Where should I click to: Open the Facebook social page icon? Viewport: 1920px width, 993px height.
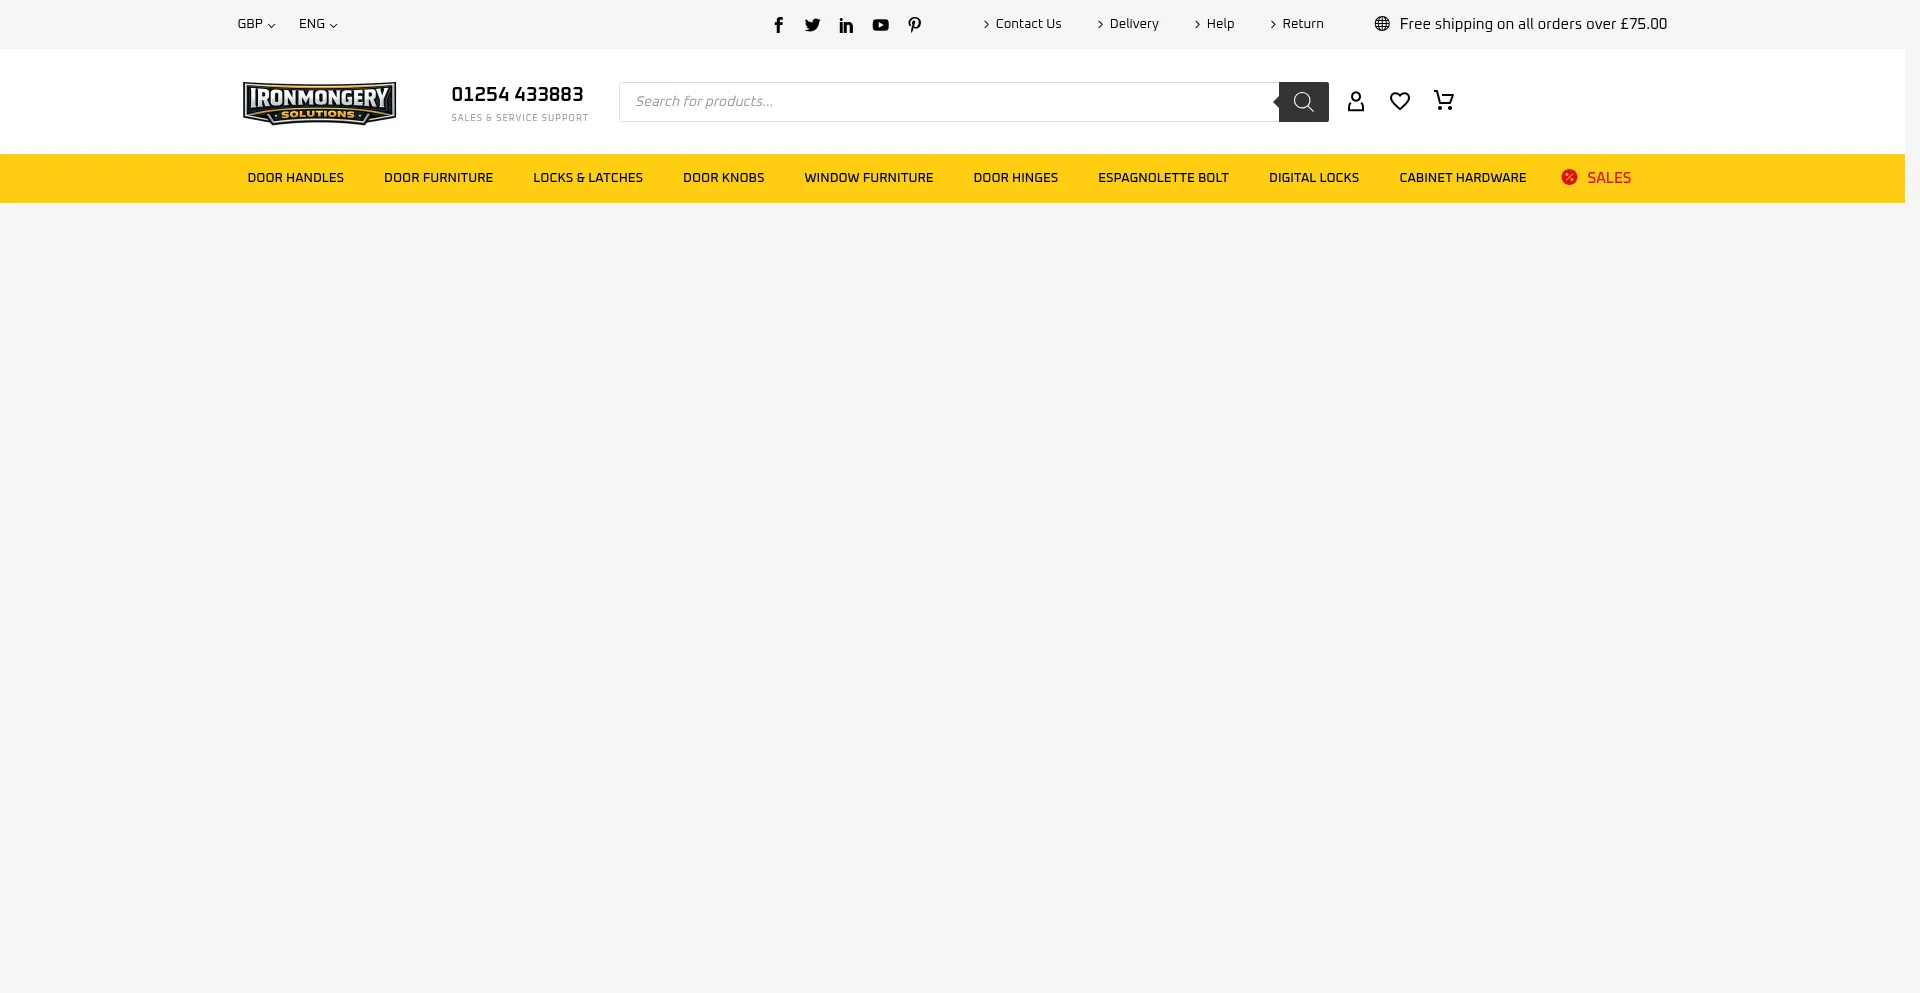pos(778,25)
